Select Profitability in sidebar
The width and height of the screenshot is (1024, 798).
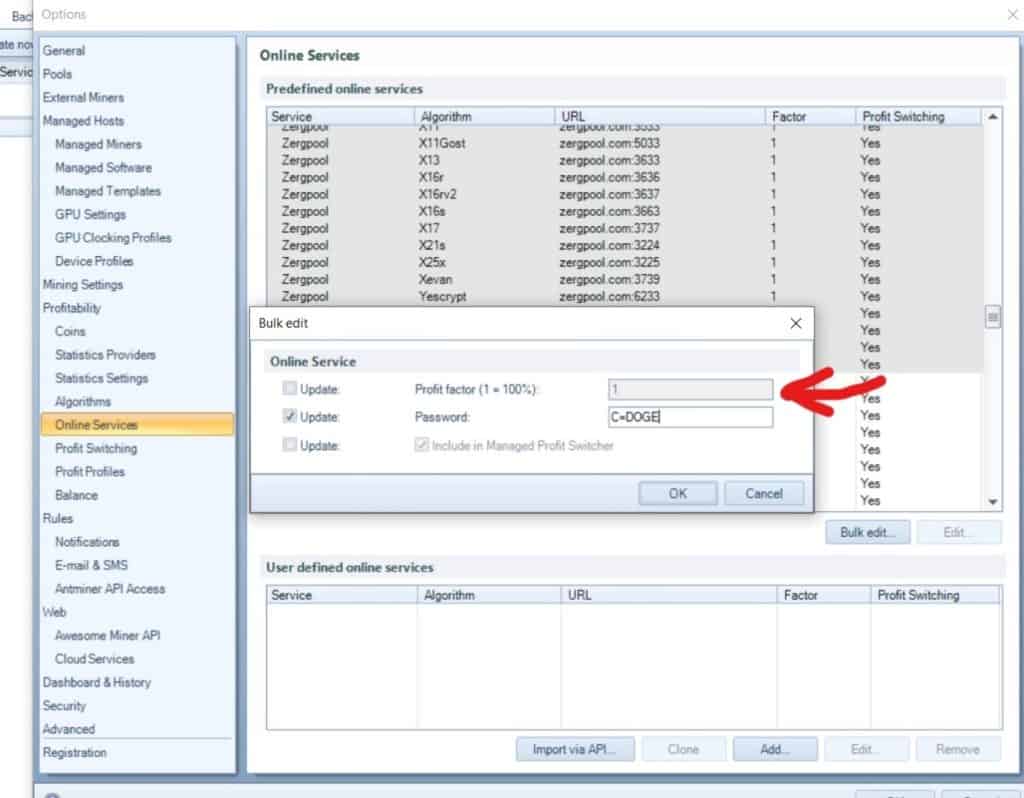pos(72,308)
